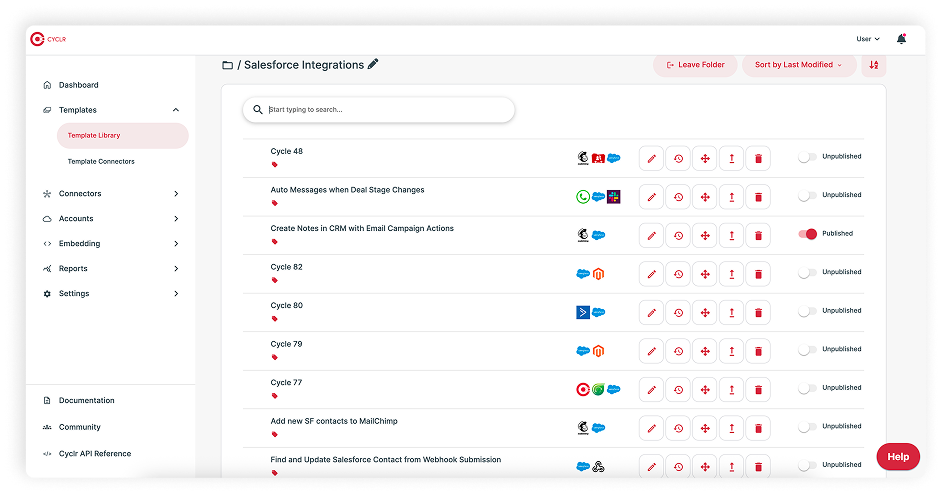Click the Cycle 80 template name
The width and height of the screenshot is (941, 493).
[286, 306]
